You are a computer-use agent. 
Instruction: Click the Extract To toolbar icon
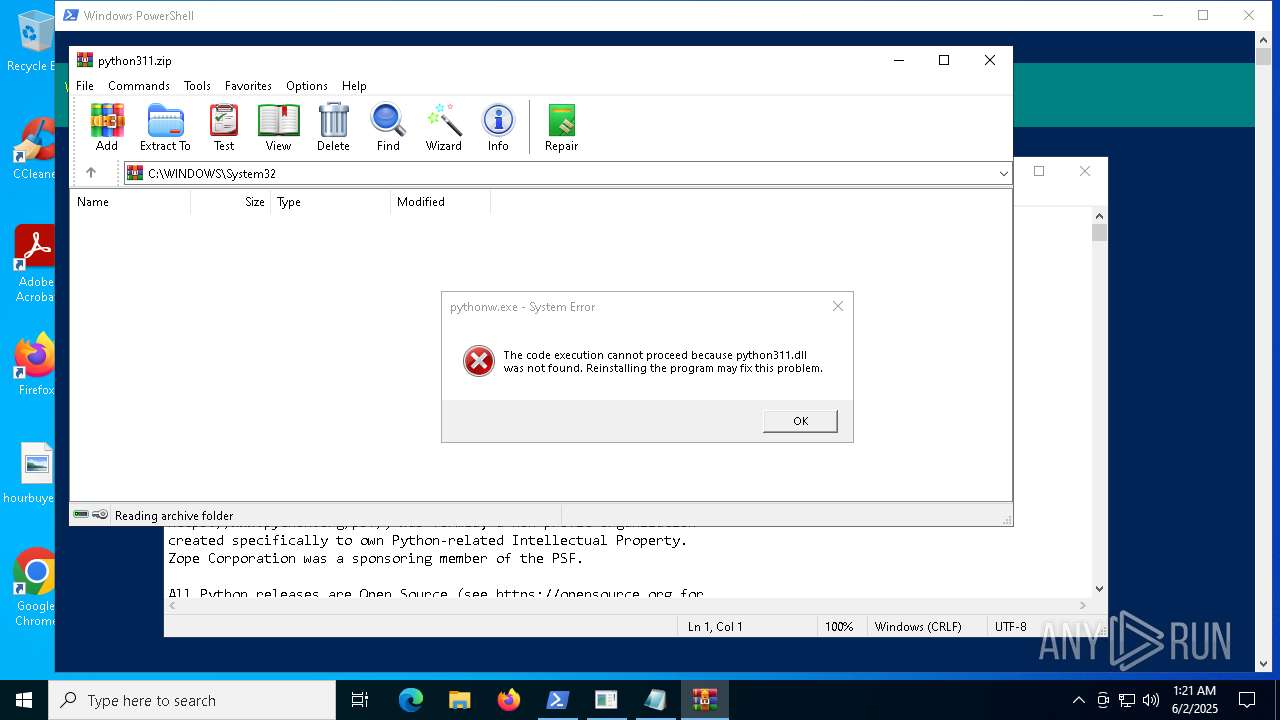tap(165, 127)
